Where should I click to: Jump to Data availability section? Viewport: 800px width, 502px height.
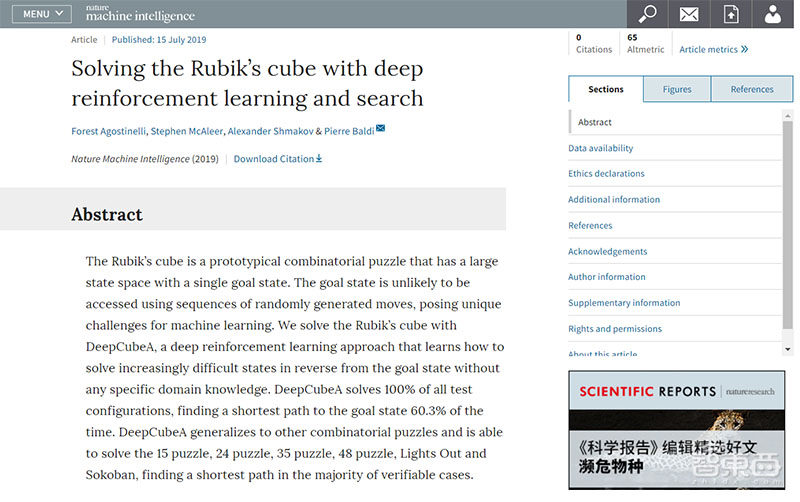600,148
